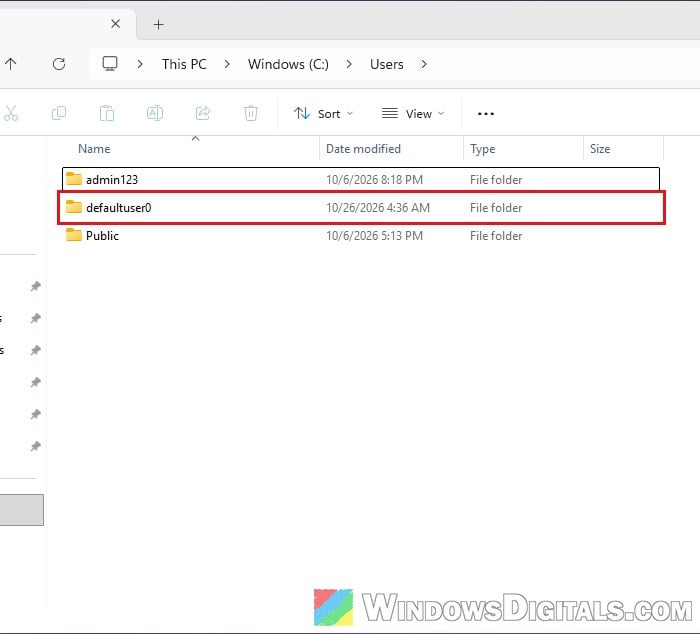
Task: Click the Share icon in toolbar
Action: coord(203,113)
